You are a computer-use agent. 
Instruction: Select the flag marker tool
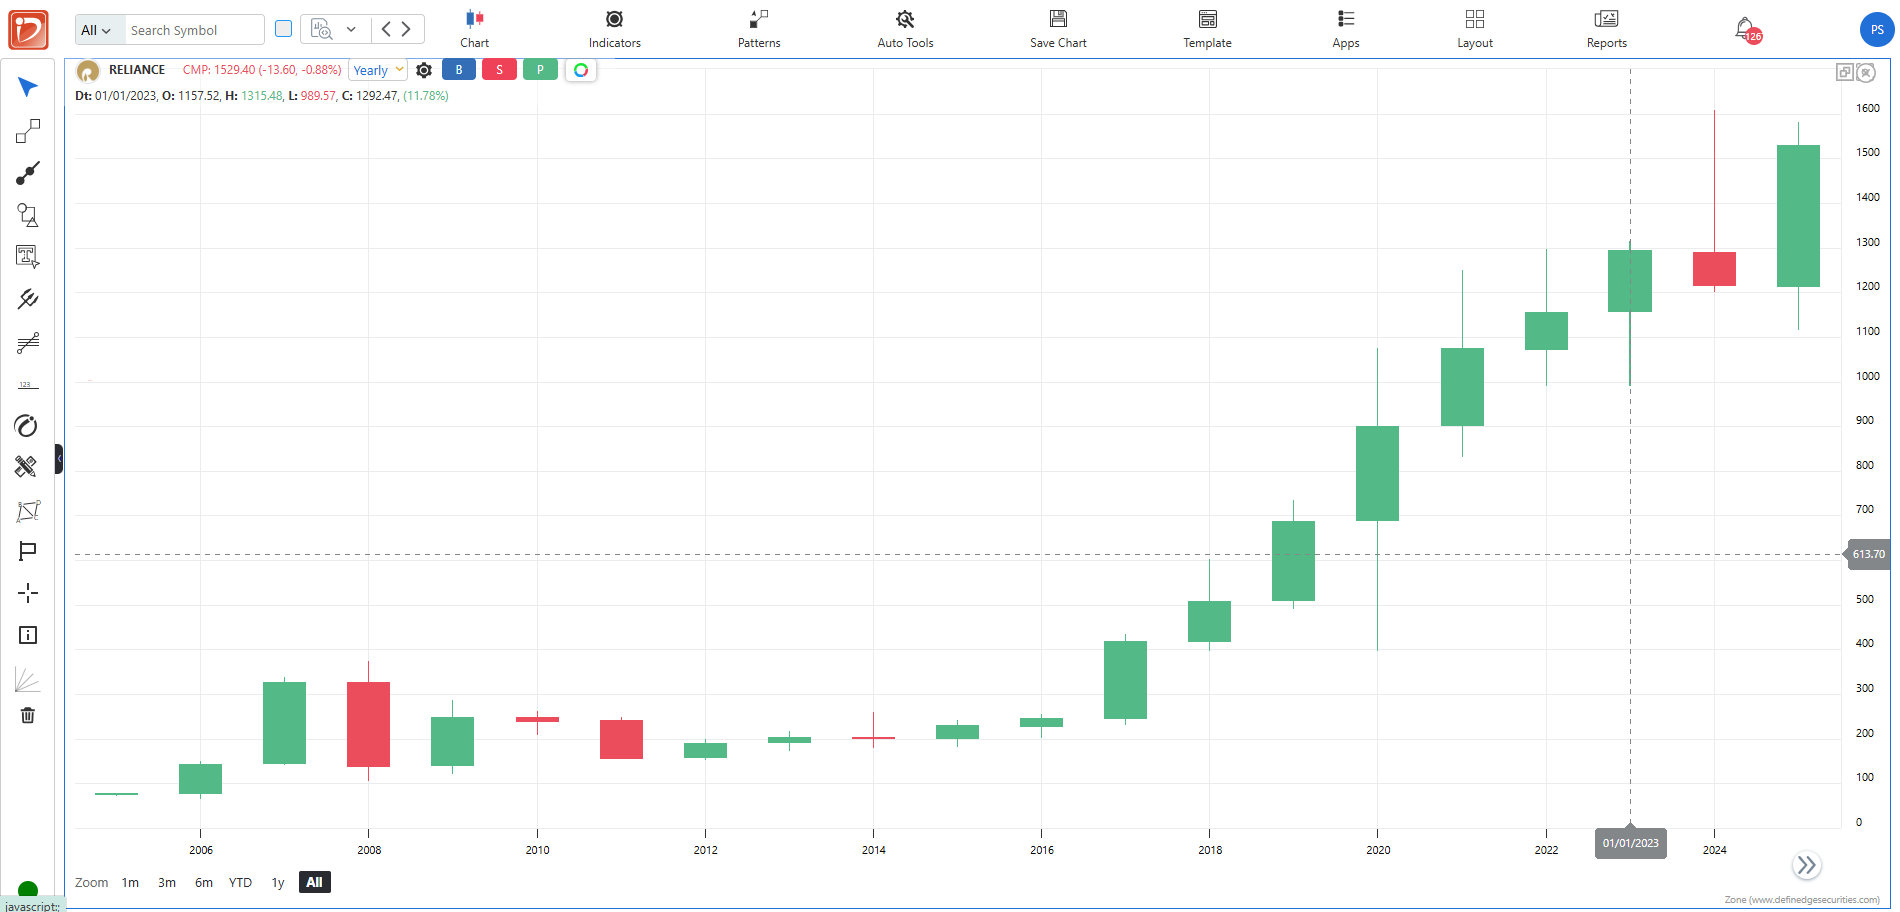28,551
